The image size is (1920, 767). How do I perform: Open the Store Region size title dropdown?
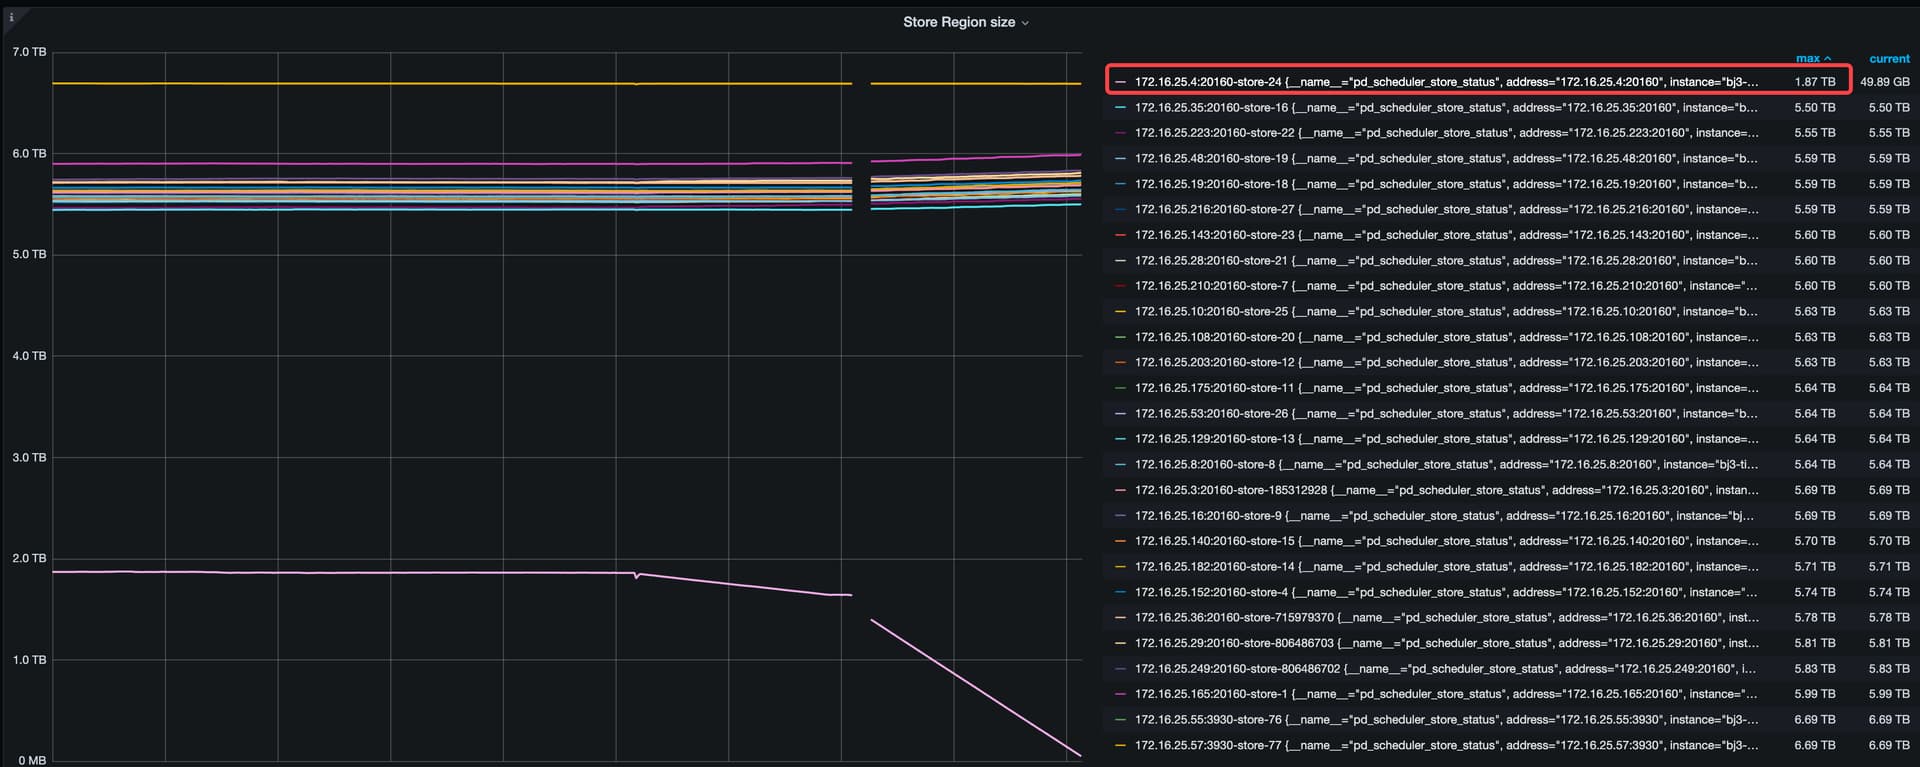point(965,22)
